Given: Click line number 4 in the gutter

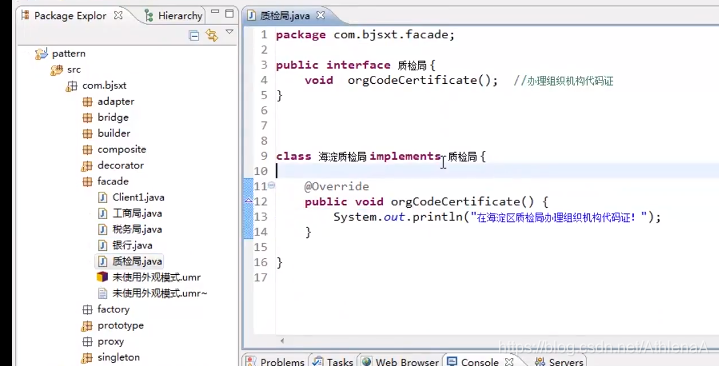Looking at the screenshot, I should [264, 80].
